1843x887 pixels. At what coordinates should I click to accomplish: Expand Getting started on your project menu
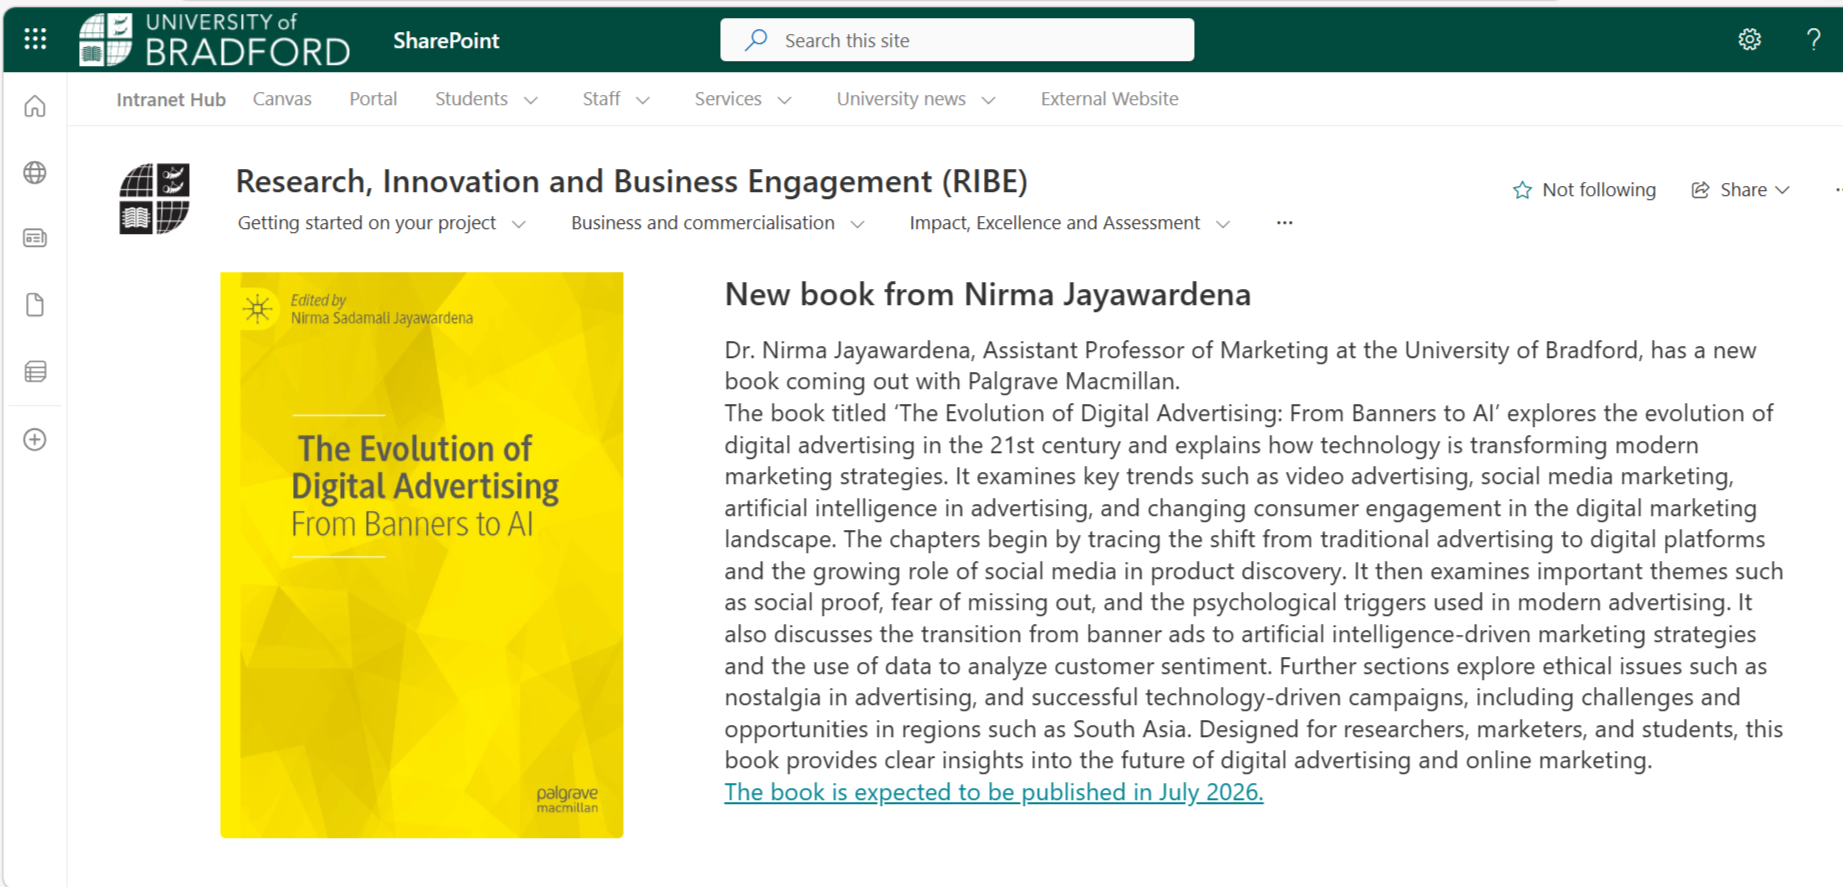point(382,223)
